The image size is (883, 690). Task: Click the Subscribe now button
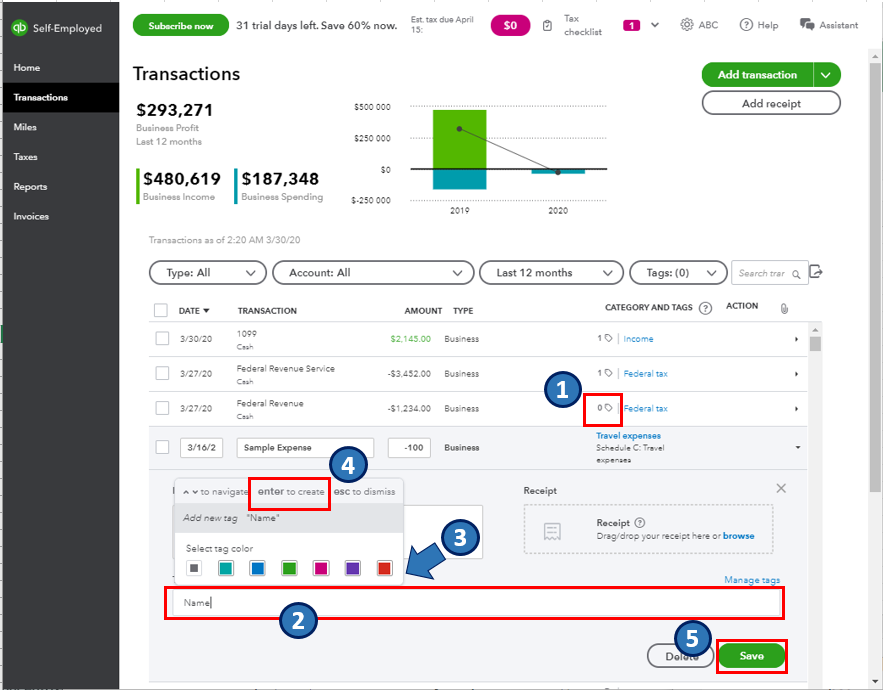click(181, 25)
